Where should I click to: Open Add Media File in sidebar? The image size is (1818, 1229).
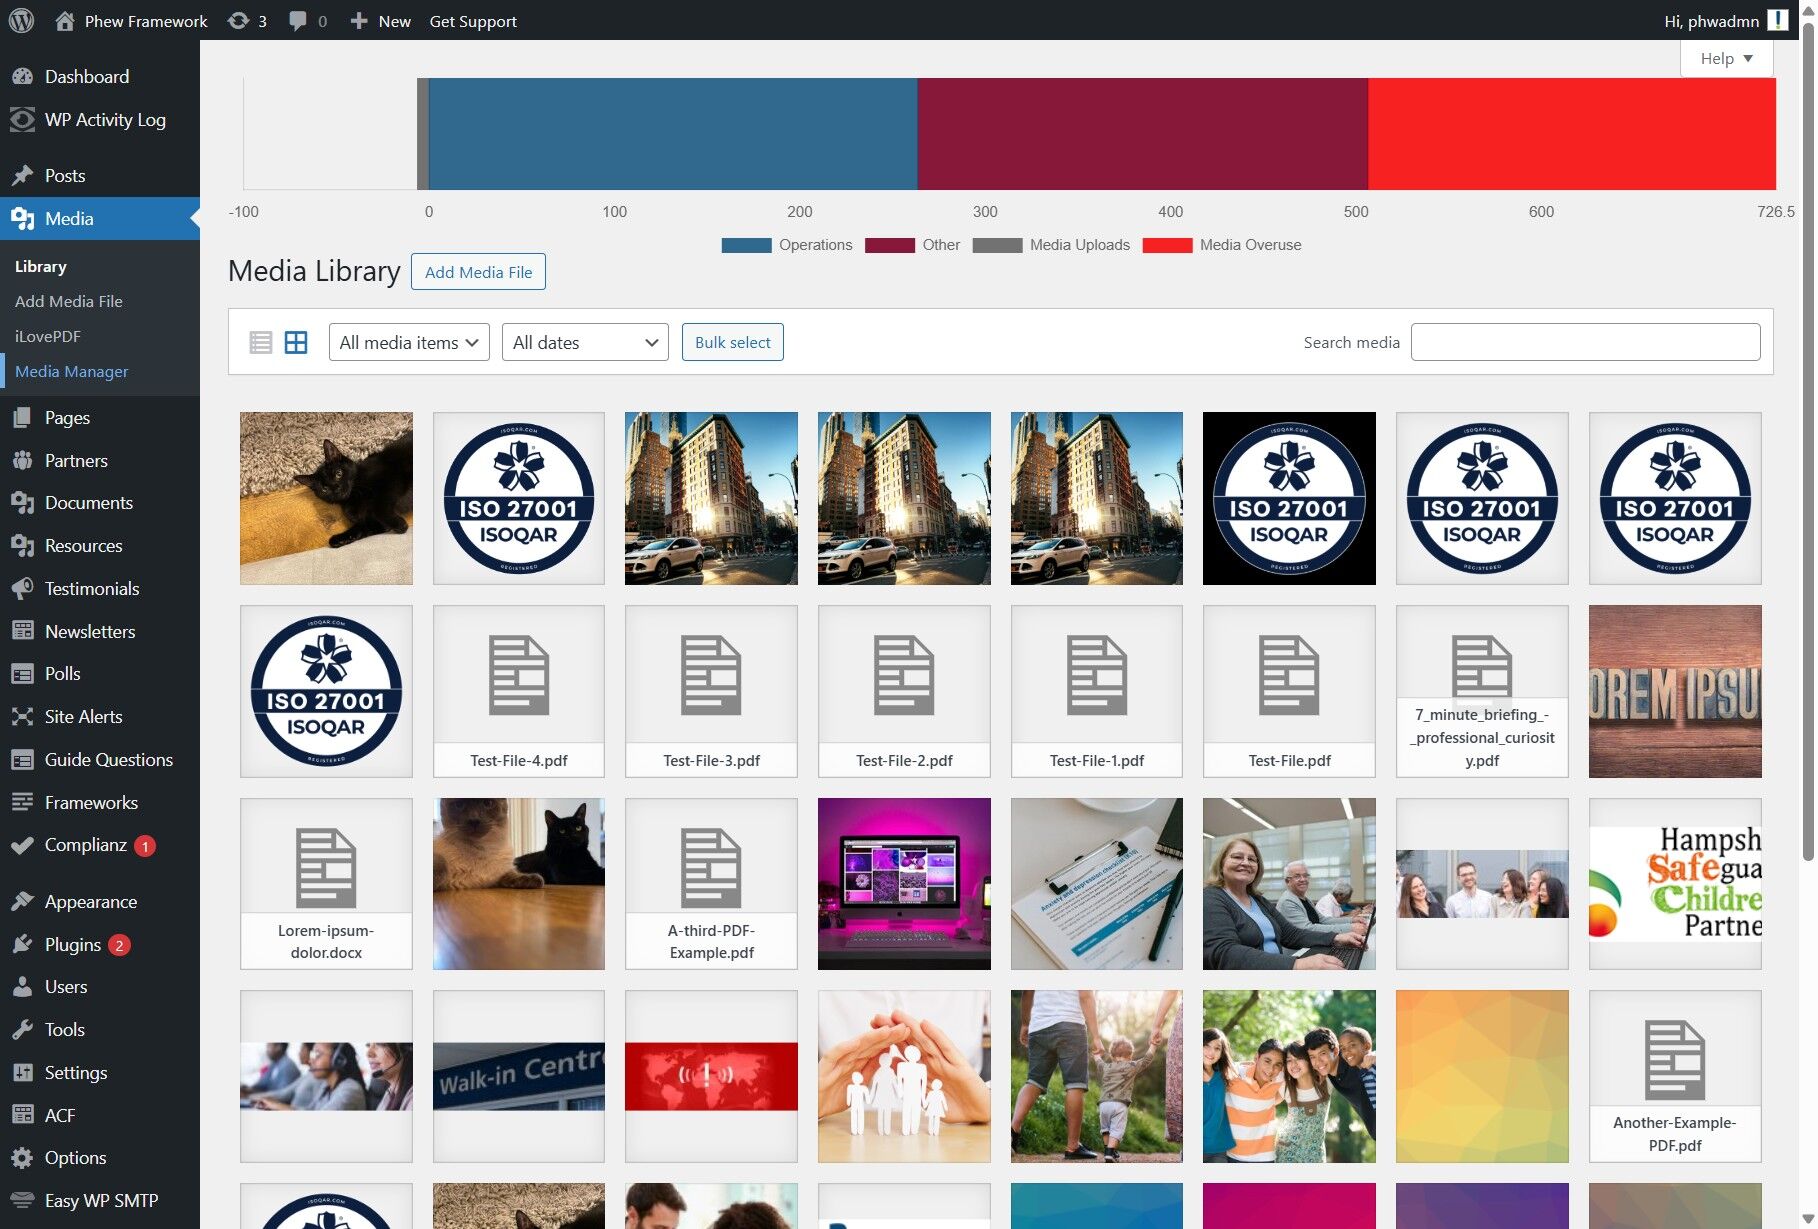pyautogui.click(x=69, y=302)
